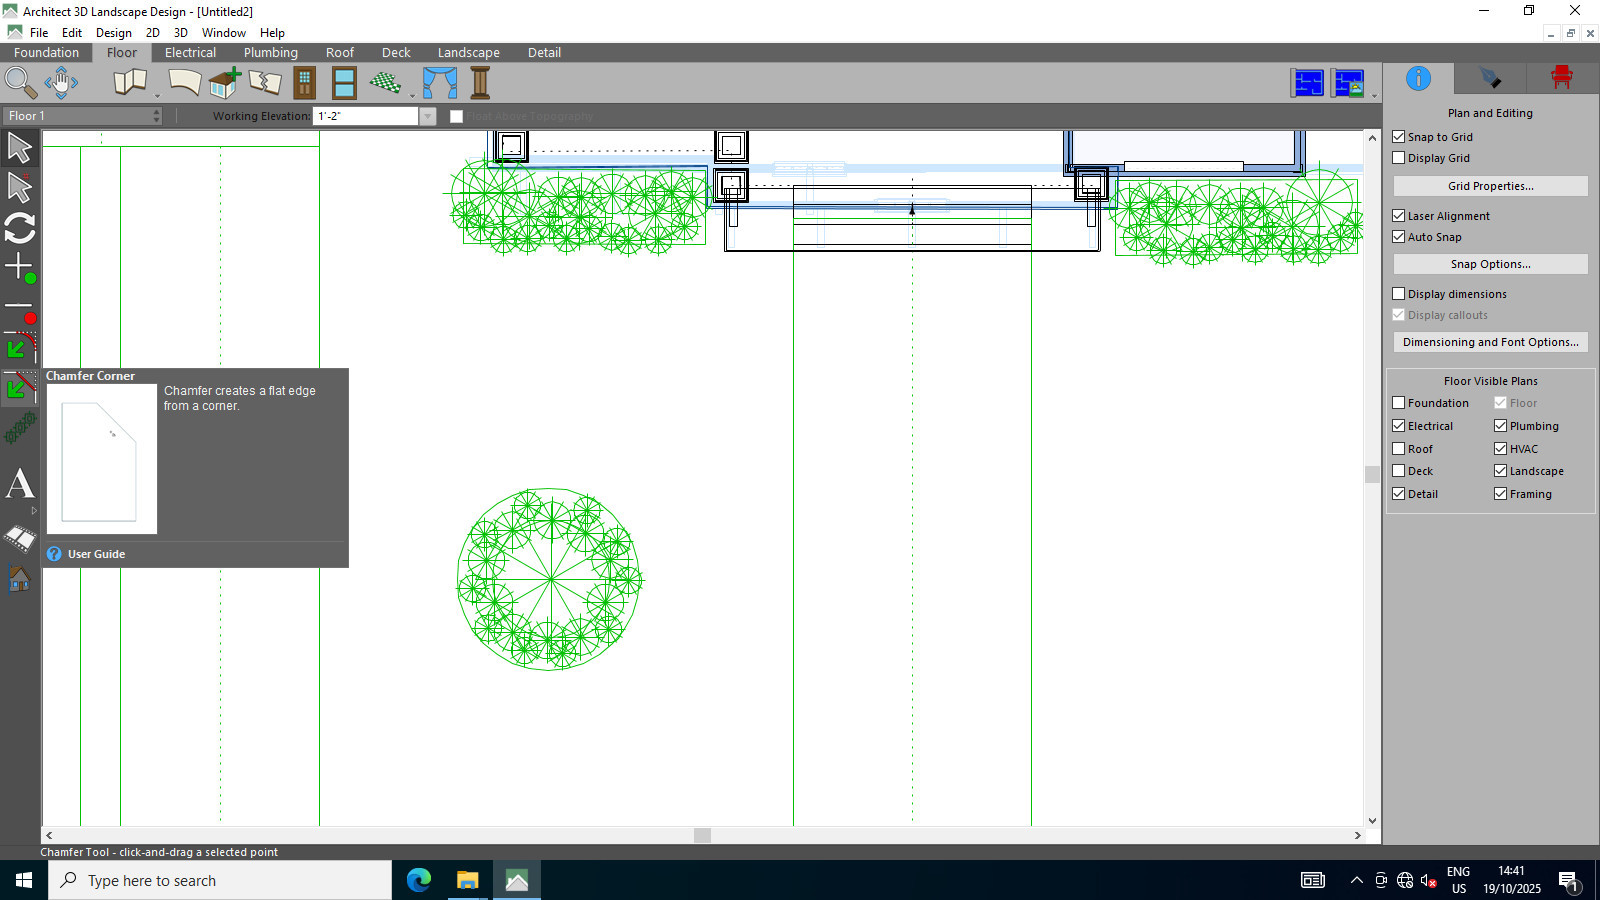Select the Text tool in sidebar

[20, 485]
